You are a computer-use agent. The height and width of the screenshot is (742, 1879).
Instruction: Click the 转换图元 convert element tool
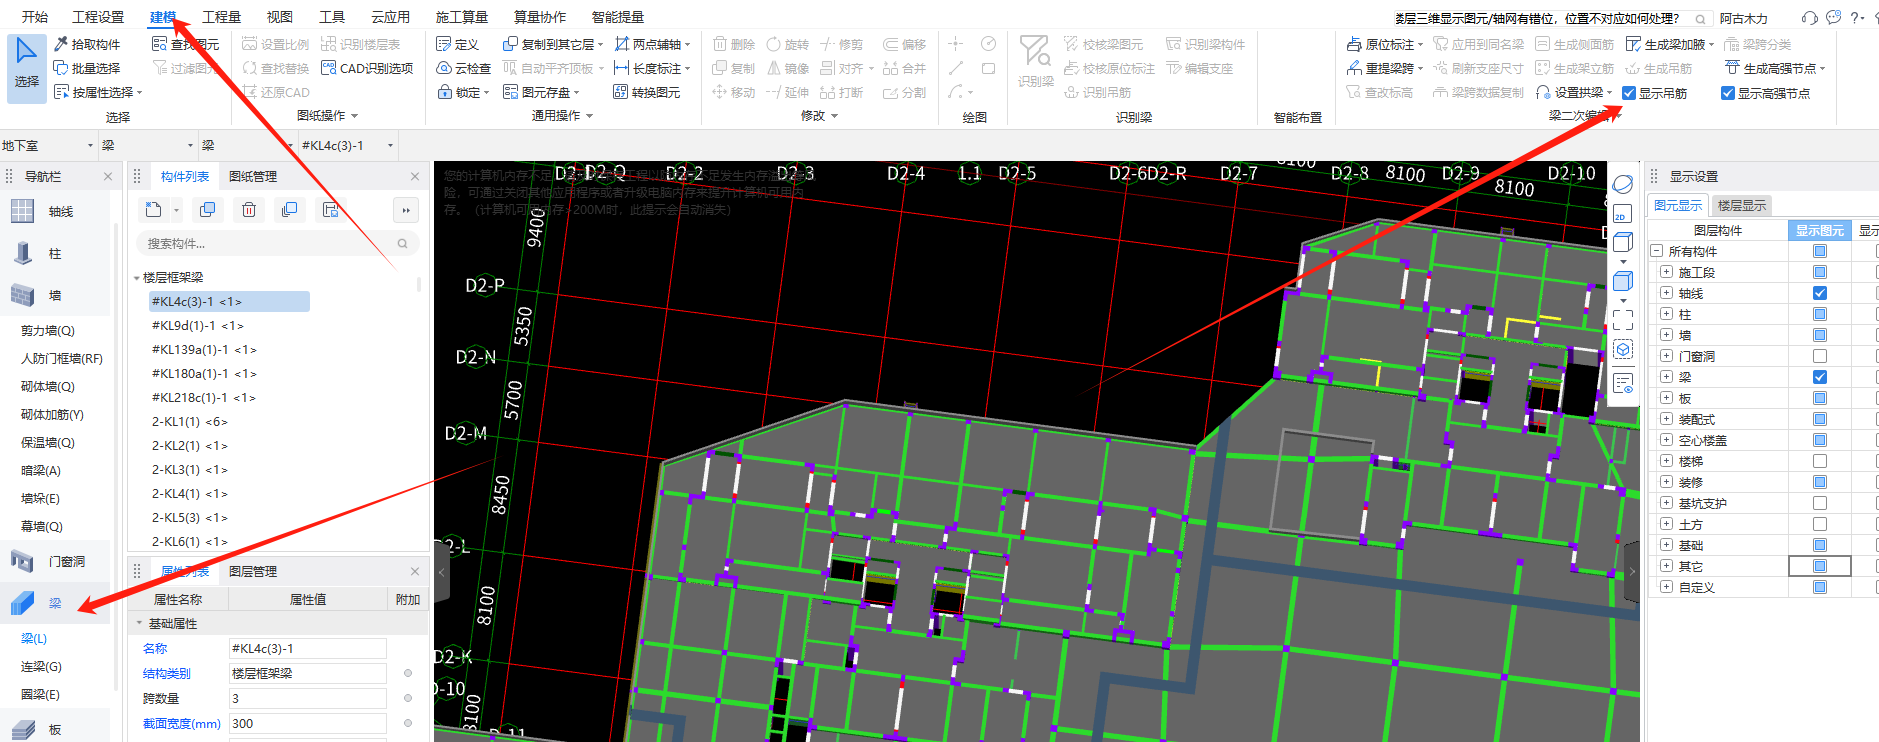pos(646,92)
